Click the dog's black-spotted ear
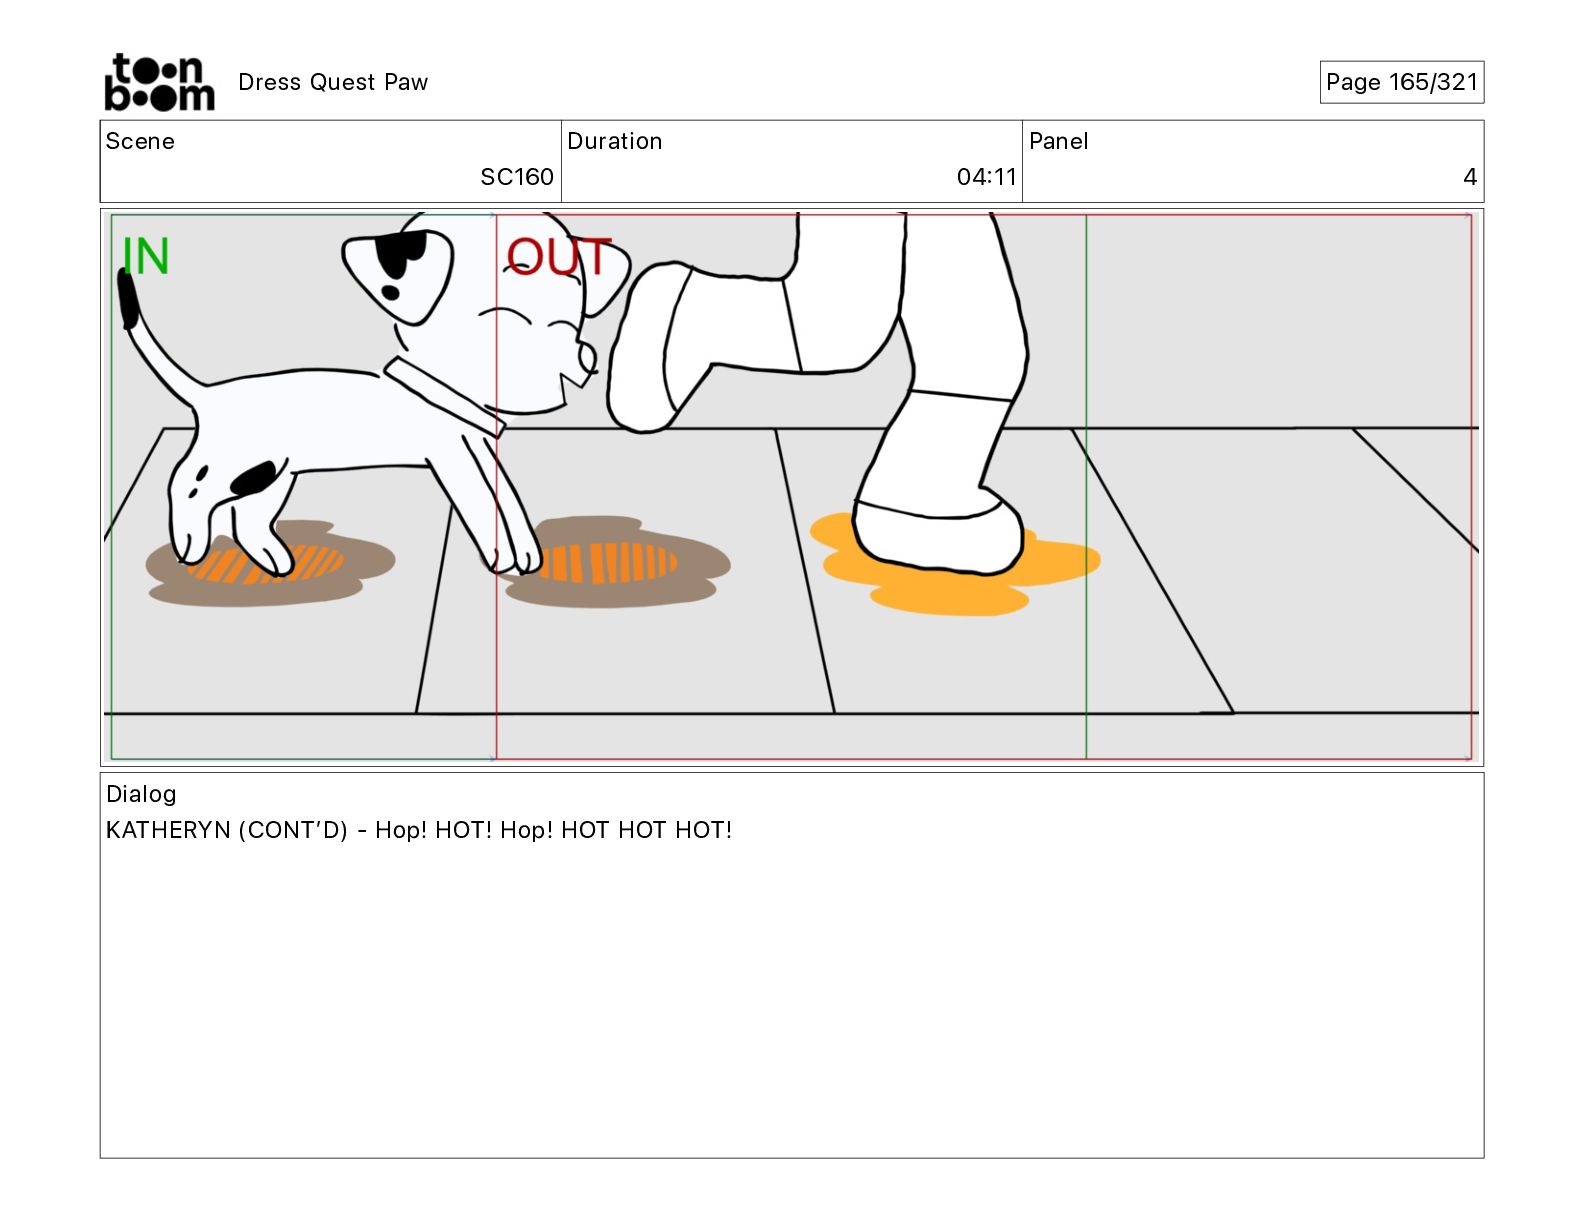 coord(398,275)
